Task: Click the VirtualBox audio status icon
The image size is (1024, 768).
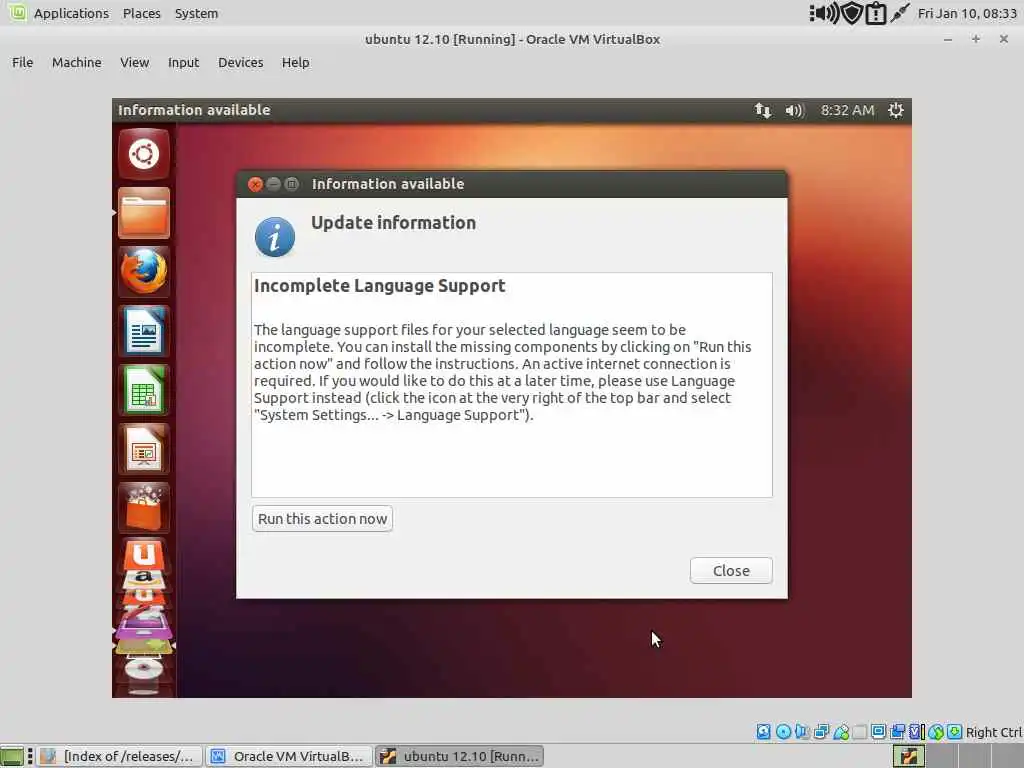Action: coord(802,732)
